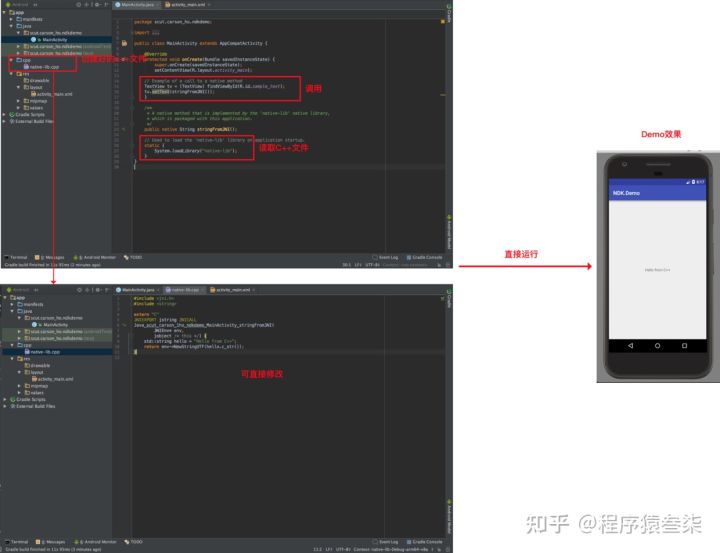Open the Messages tool window in top IDE
The image size is (720, 553).
(50, 257)
